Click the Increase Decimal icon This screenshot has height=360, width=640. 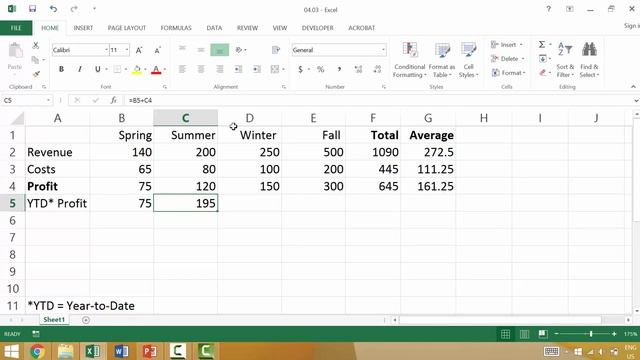pos(358,69)
